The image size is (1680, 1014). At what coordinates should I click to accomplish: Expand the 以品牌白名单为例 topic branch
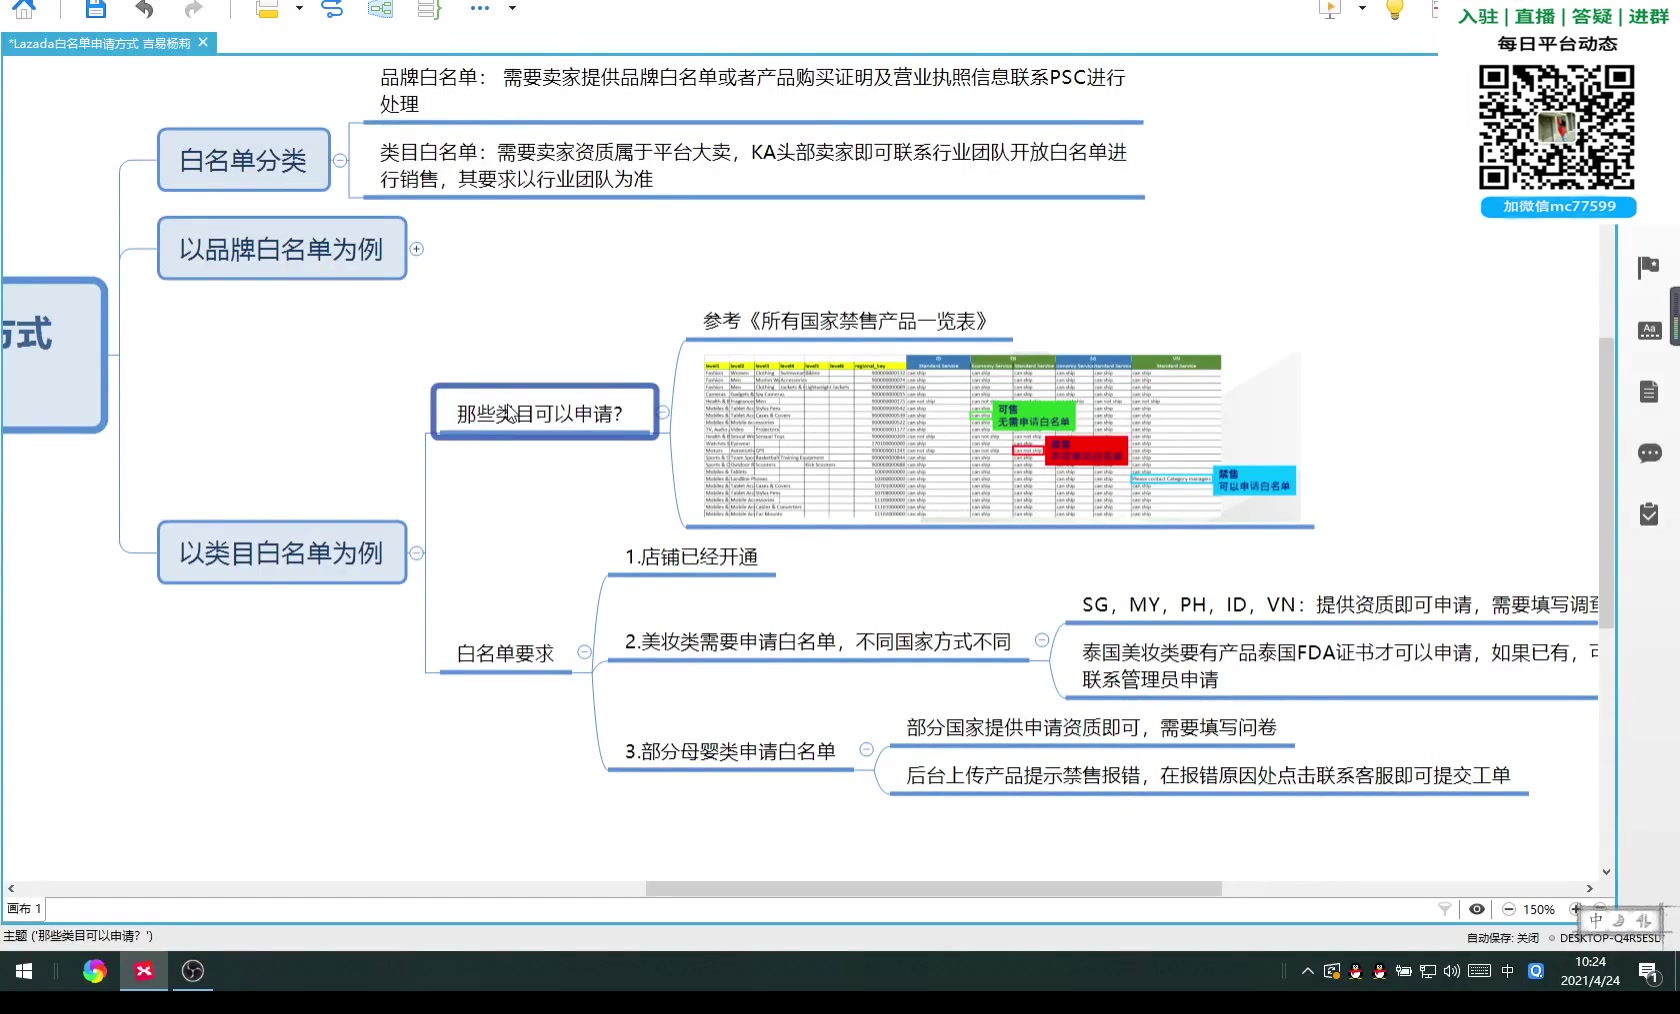click(x=417, y=249)
